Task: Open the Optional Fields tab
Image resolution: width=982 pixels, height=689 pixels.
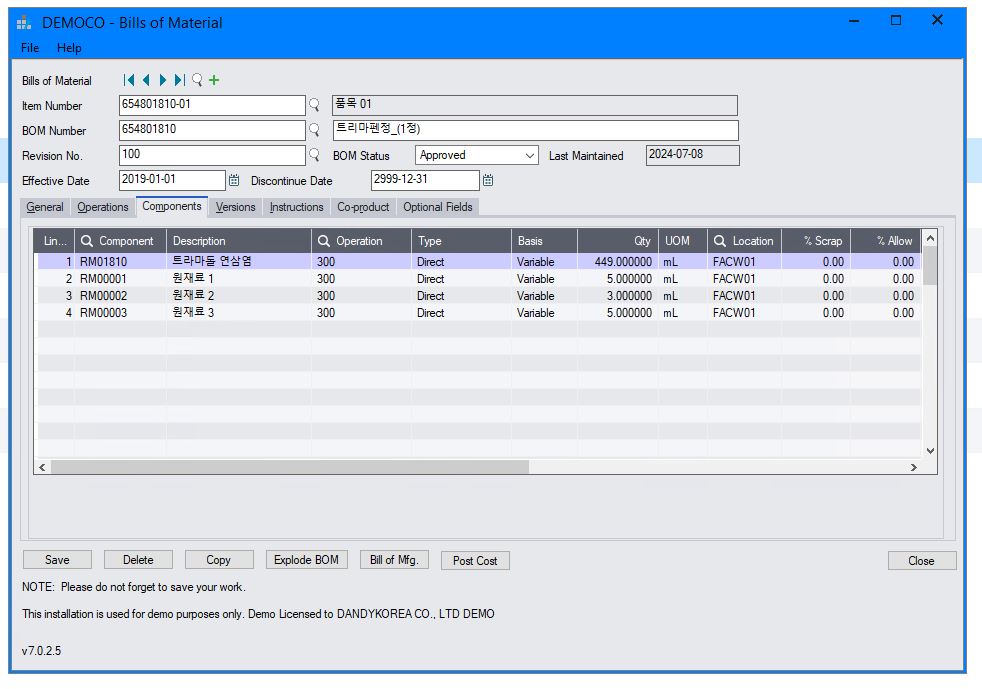Action: click(438, 207)
